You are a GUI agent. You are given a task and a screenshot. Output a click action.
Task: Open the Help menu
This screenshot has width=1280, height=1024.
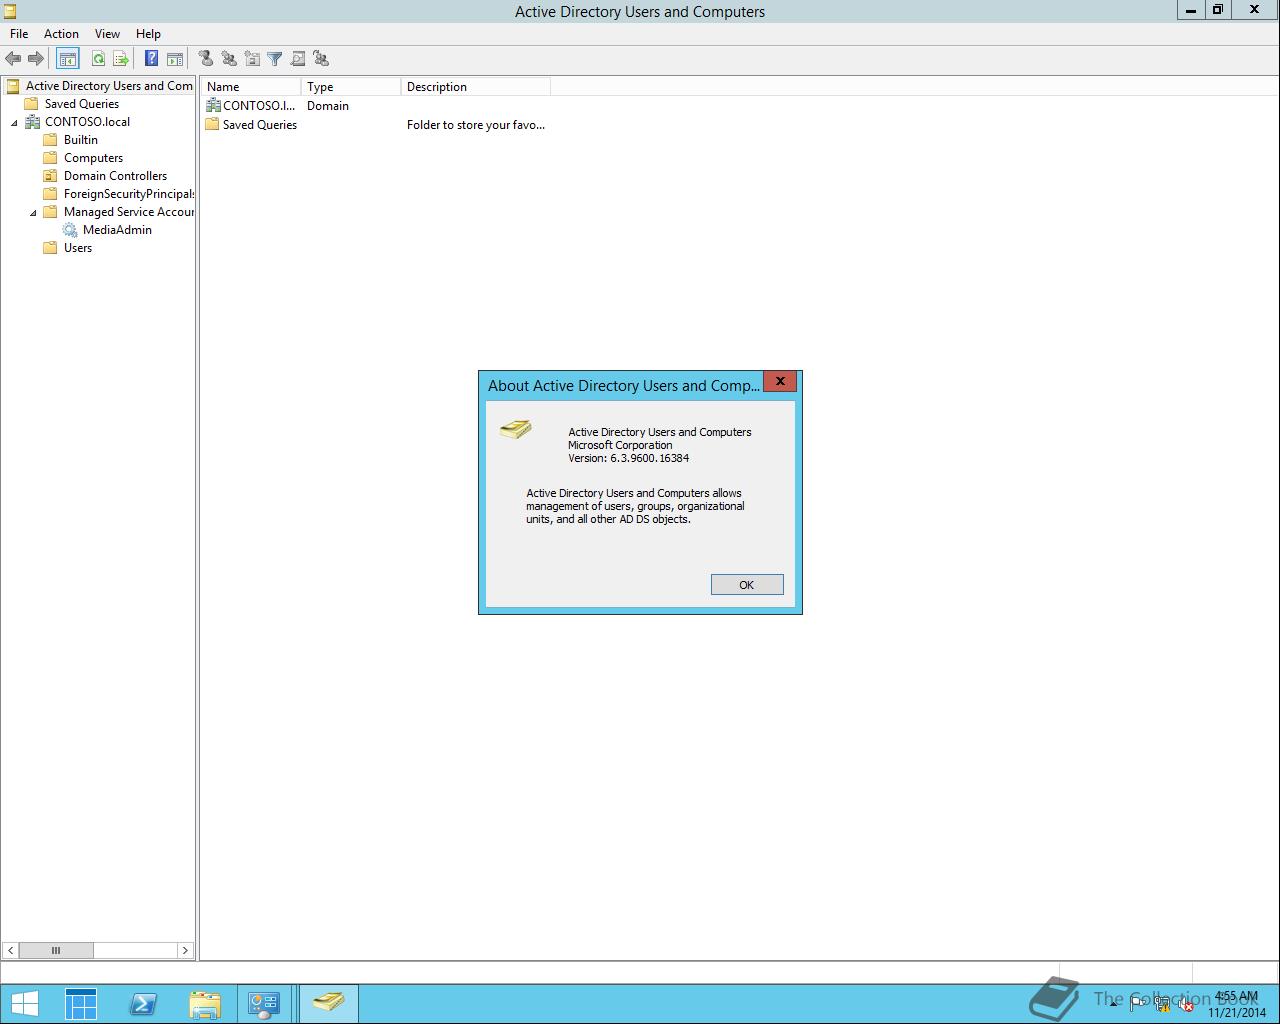(x=148, y=34)
